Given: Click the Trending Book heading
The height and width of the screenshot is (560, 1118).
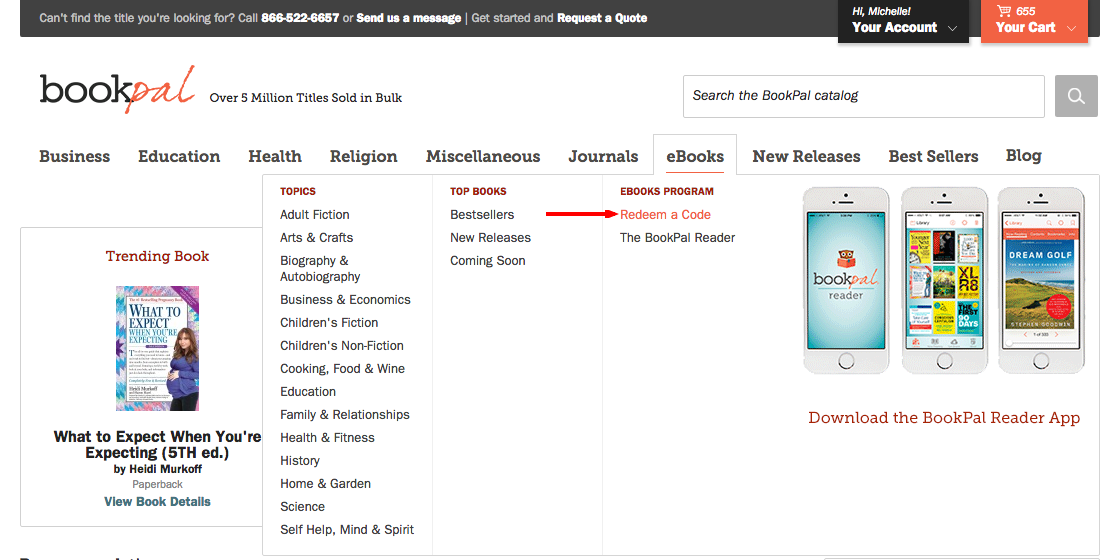Looking at the screenshot, I should (158, 256).
